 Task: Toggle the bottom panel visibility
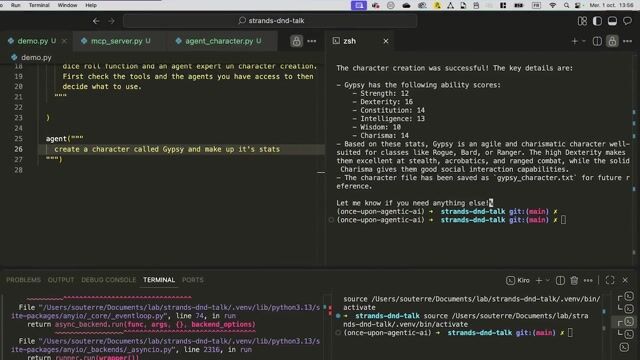[612, 21]
